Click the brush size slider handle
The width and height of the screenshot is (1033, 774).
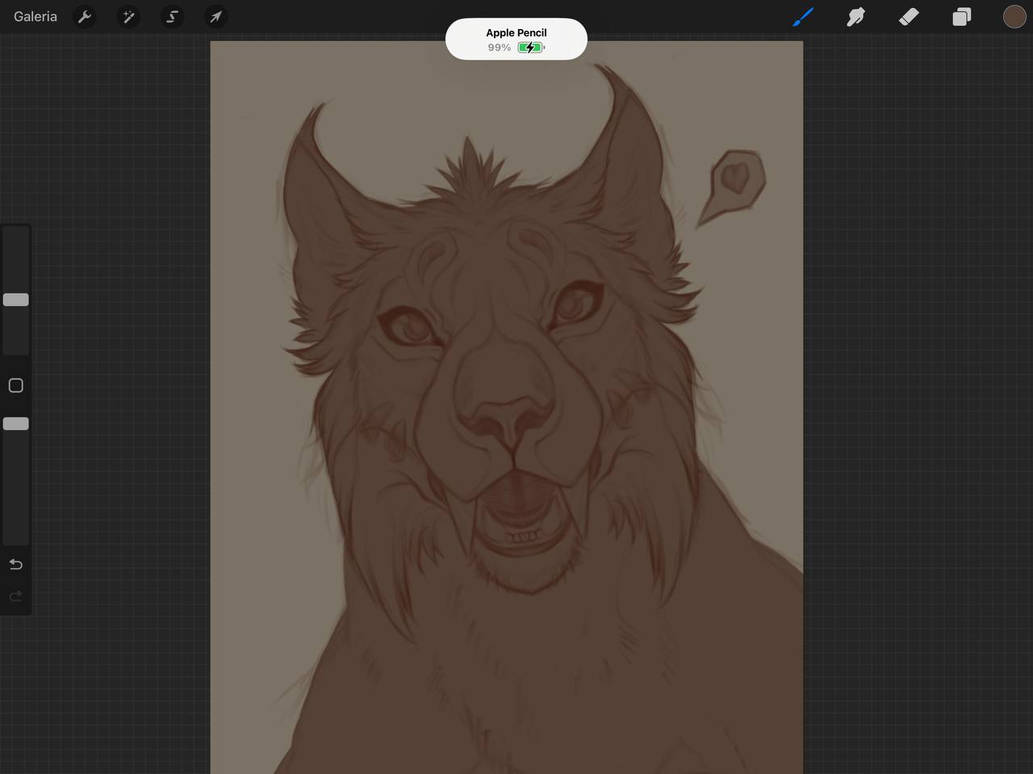pyautogui.click(x=16, y=300)
